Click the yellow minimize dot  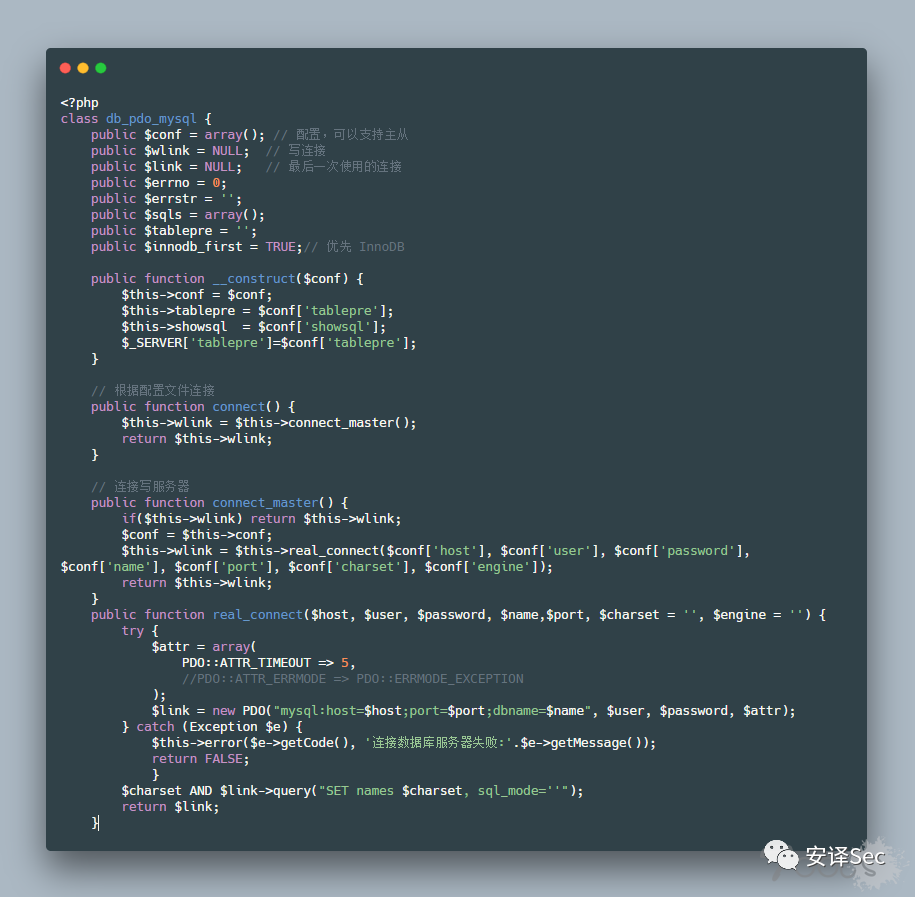[83, 68]
